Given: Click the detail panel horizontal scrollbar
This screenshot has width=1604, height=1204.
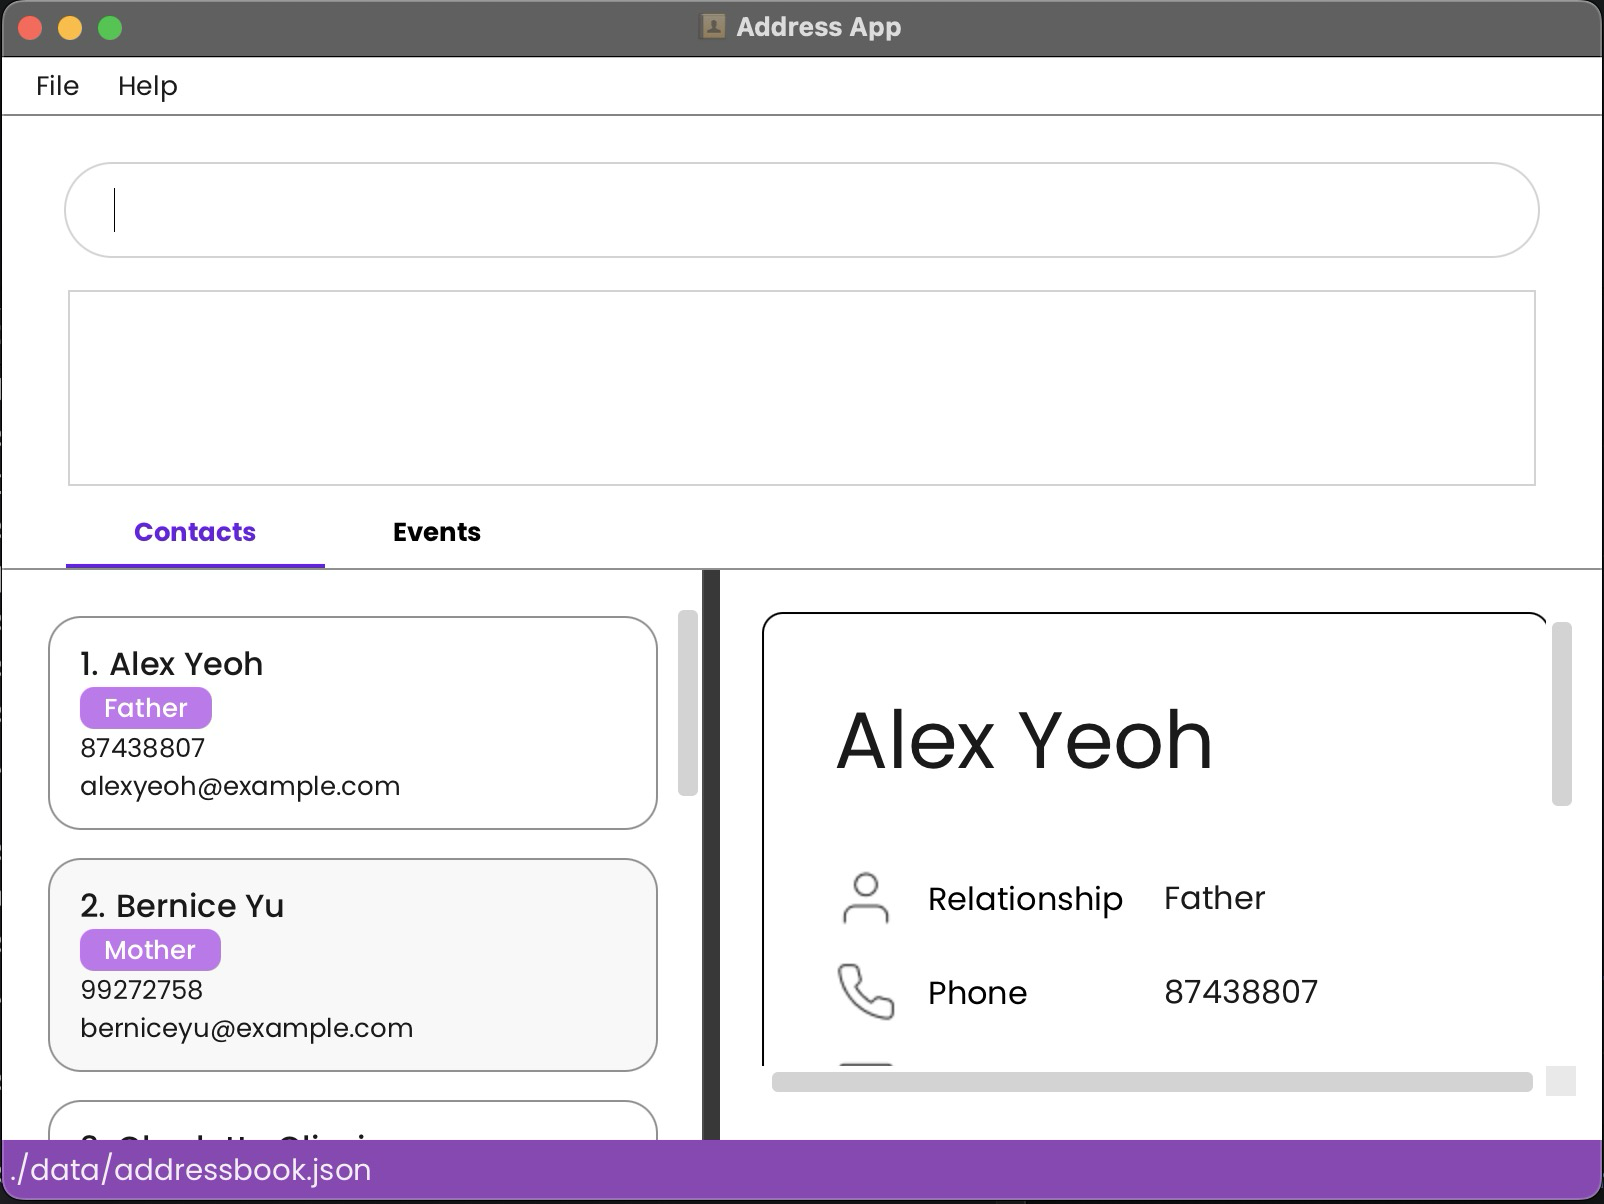Looking at the screenshot, I should click(x=1152, y=1082).
